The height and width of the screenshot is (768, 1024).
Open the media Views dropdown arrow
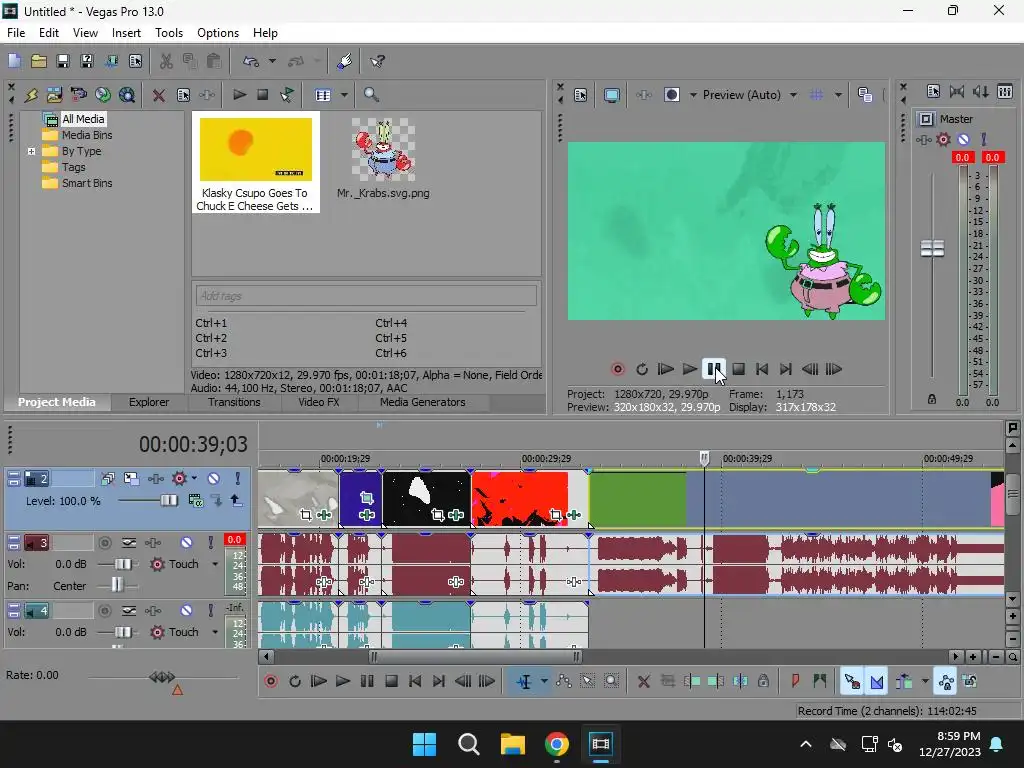[x=344, y=95]
